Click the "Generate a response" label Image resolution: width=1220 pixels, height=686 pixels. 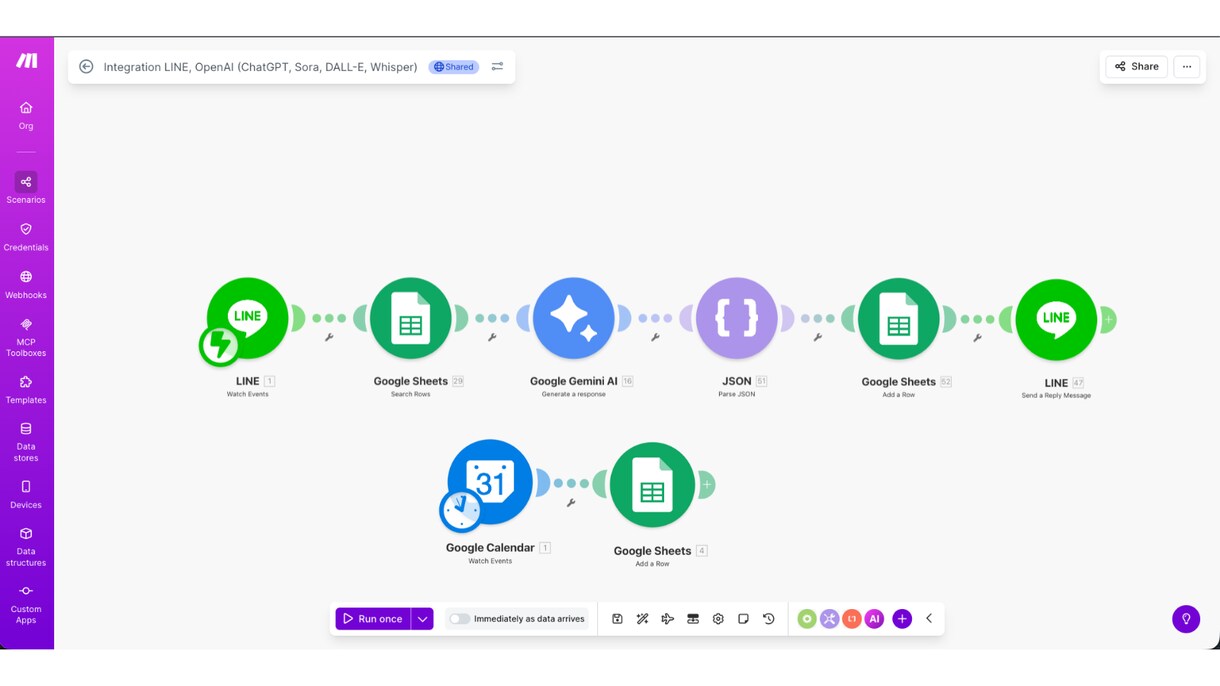coord(573,394)
